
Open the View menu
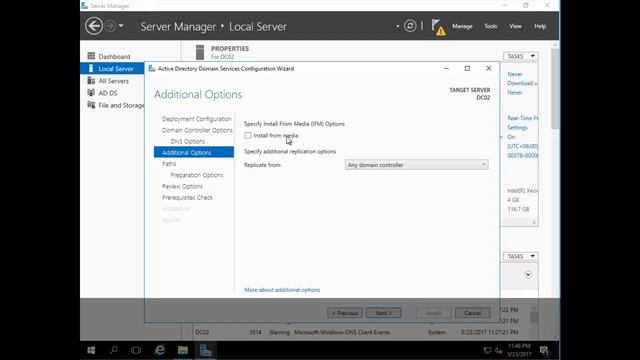515,26
